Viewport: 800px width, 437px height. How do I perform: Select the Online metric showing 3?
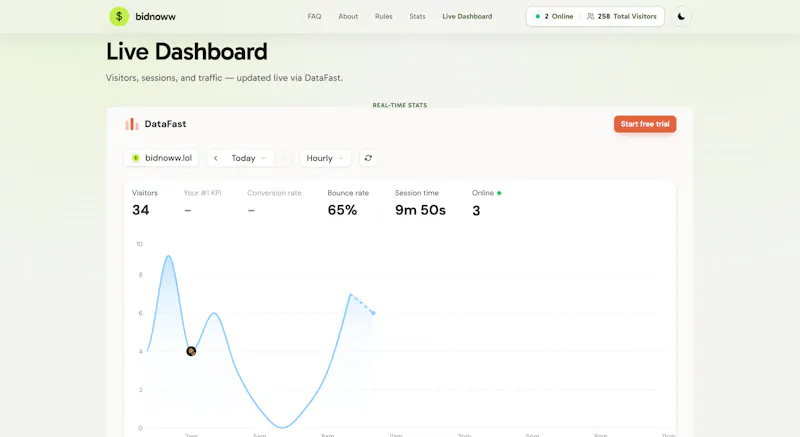486,202
